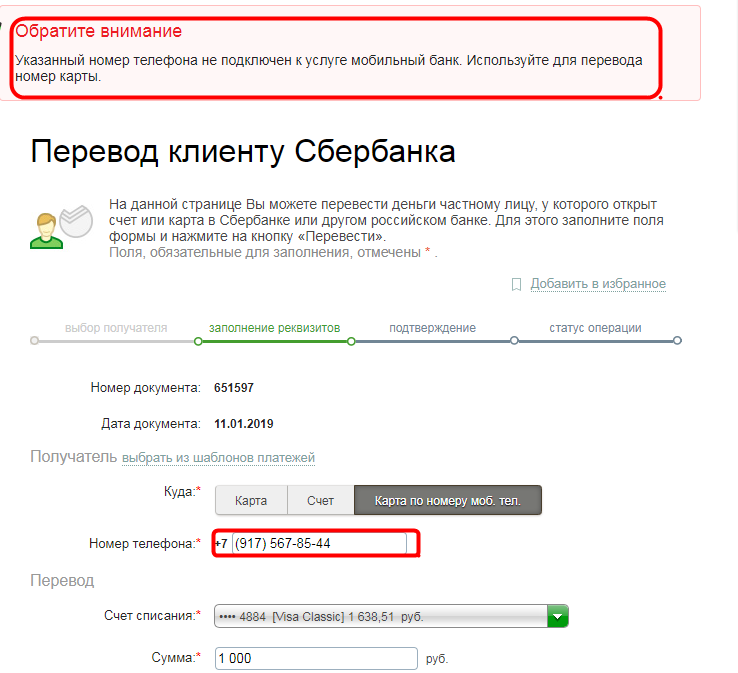Select the Счет destination tab
The height and width of the screenshot is (673, 738).
(x=321, y=500)
